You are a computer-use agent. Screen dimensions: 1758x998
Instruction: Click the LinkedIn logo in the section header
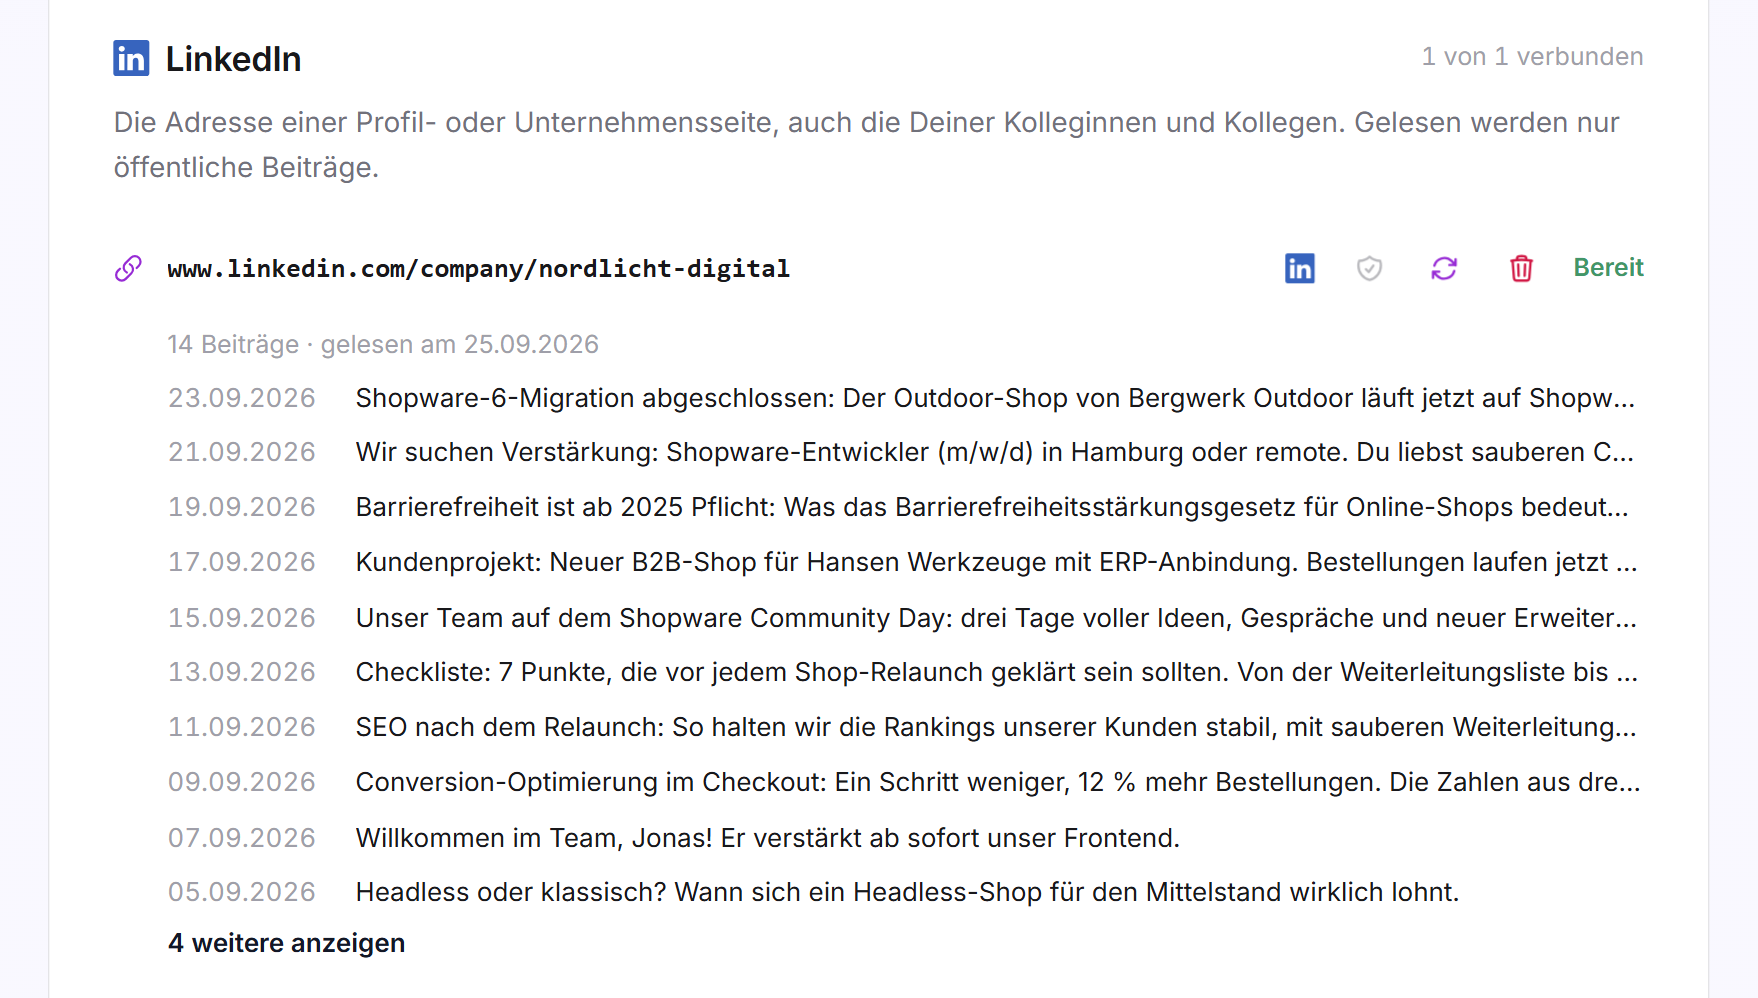(x=131, y=59)
